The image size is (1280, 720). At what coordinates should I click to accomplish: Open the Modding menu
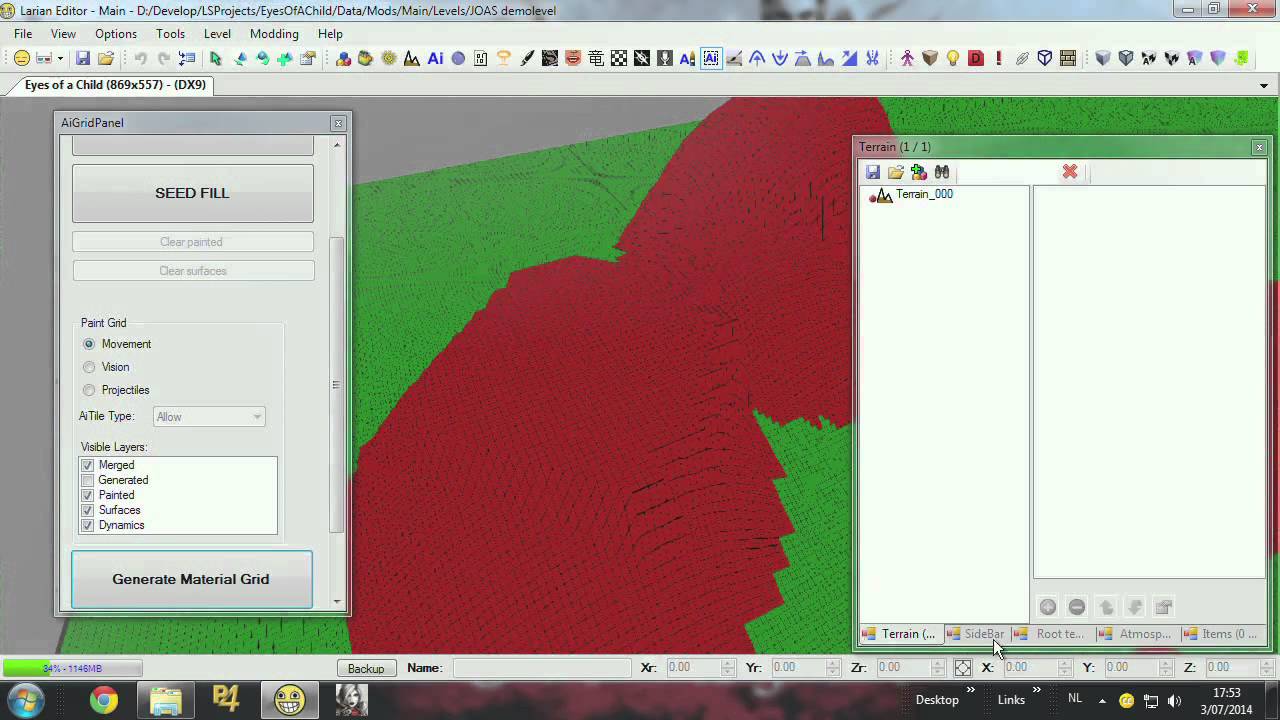[274, 33]
